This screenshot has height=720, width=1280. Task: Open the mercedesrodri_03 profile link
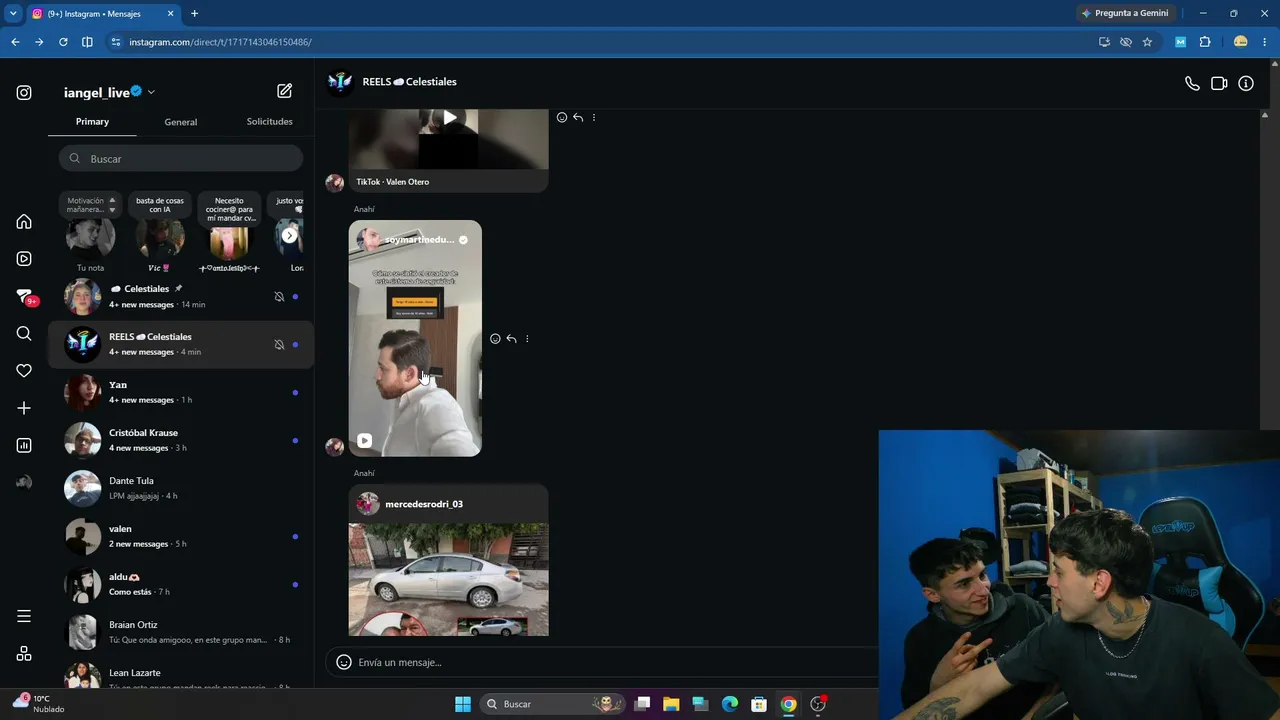point(424,504)
